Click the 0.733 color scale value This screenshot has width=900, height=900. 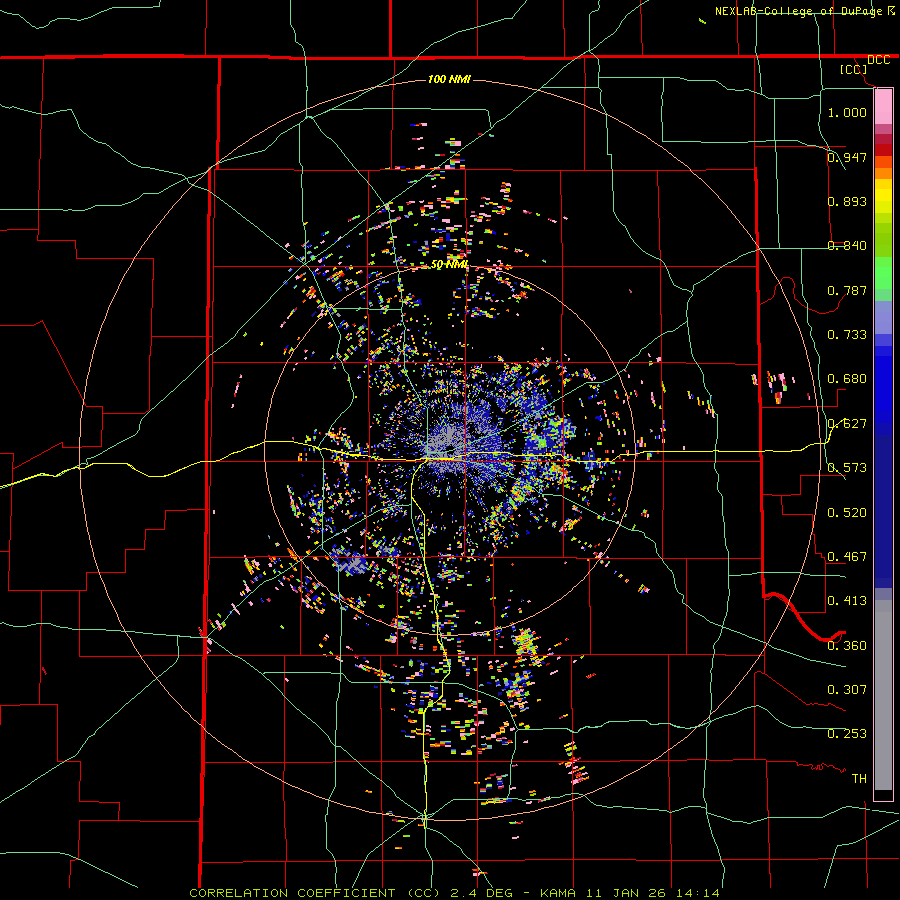(847, 335)
